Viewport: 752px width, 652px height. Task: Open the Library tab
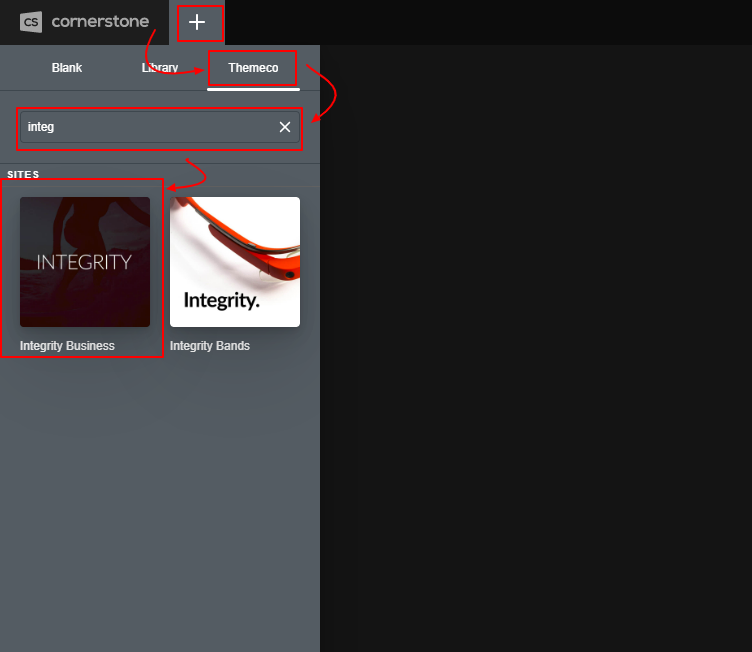click(159, 68)
